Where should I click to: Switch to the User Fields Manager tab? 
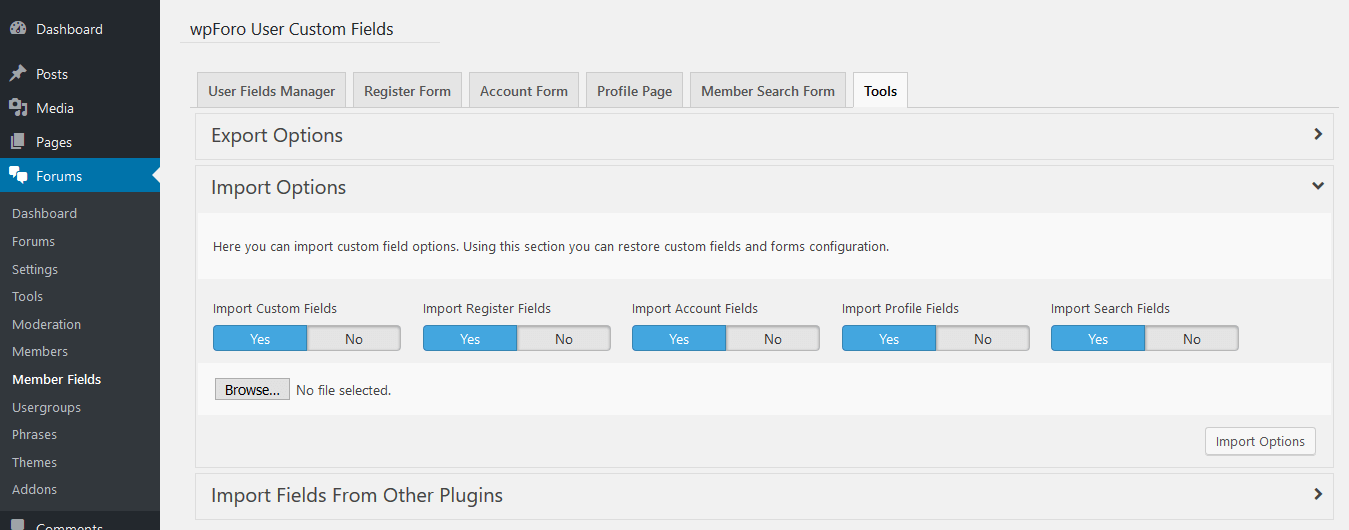(271, 91)
